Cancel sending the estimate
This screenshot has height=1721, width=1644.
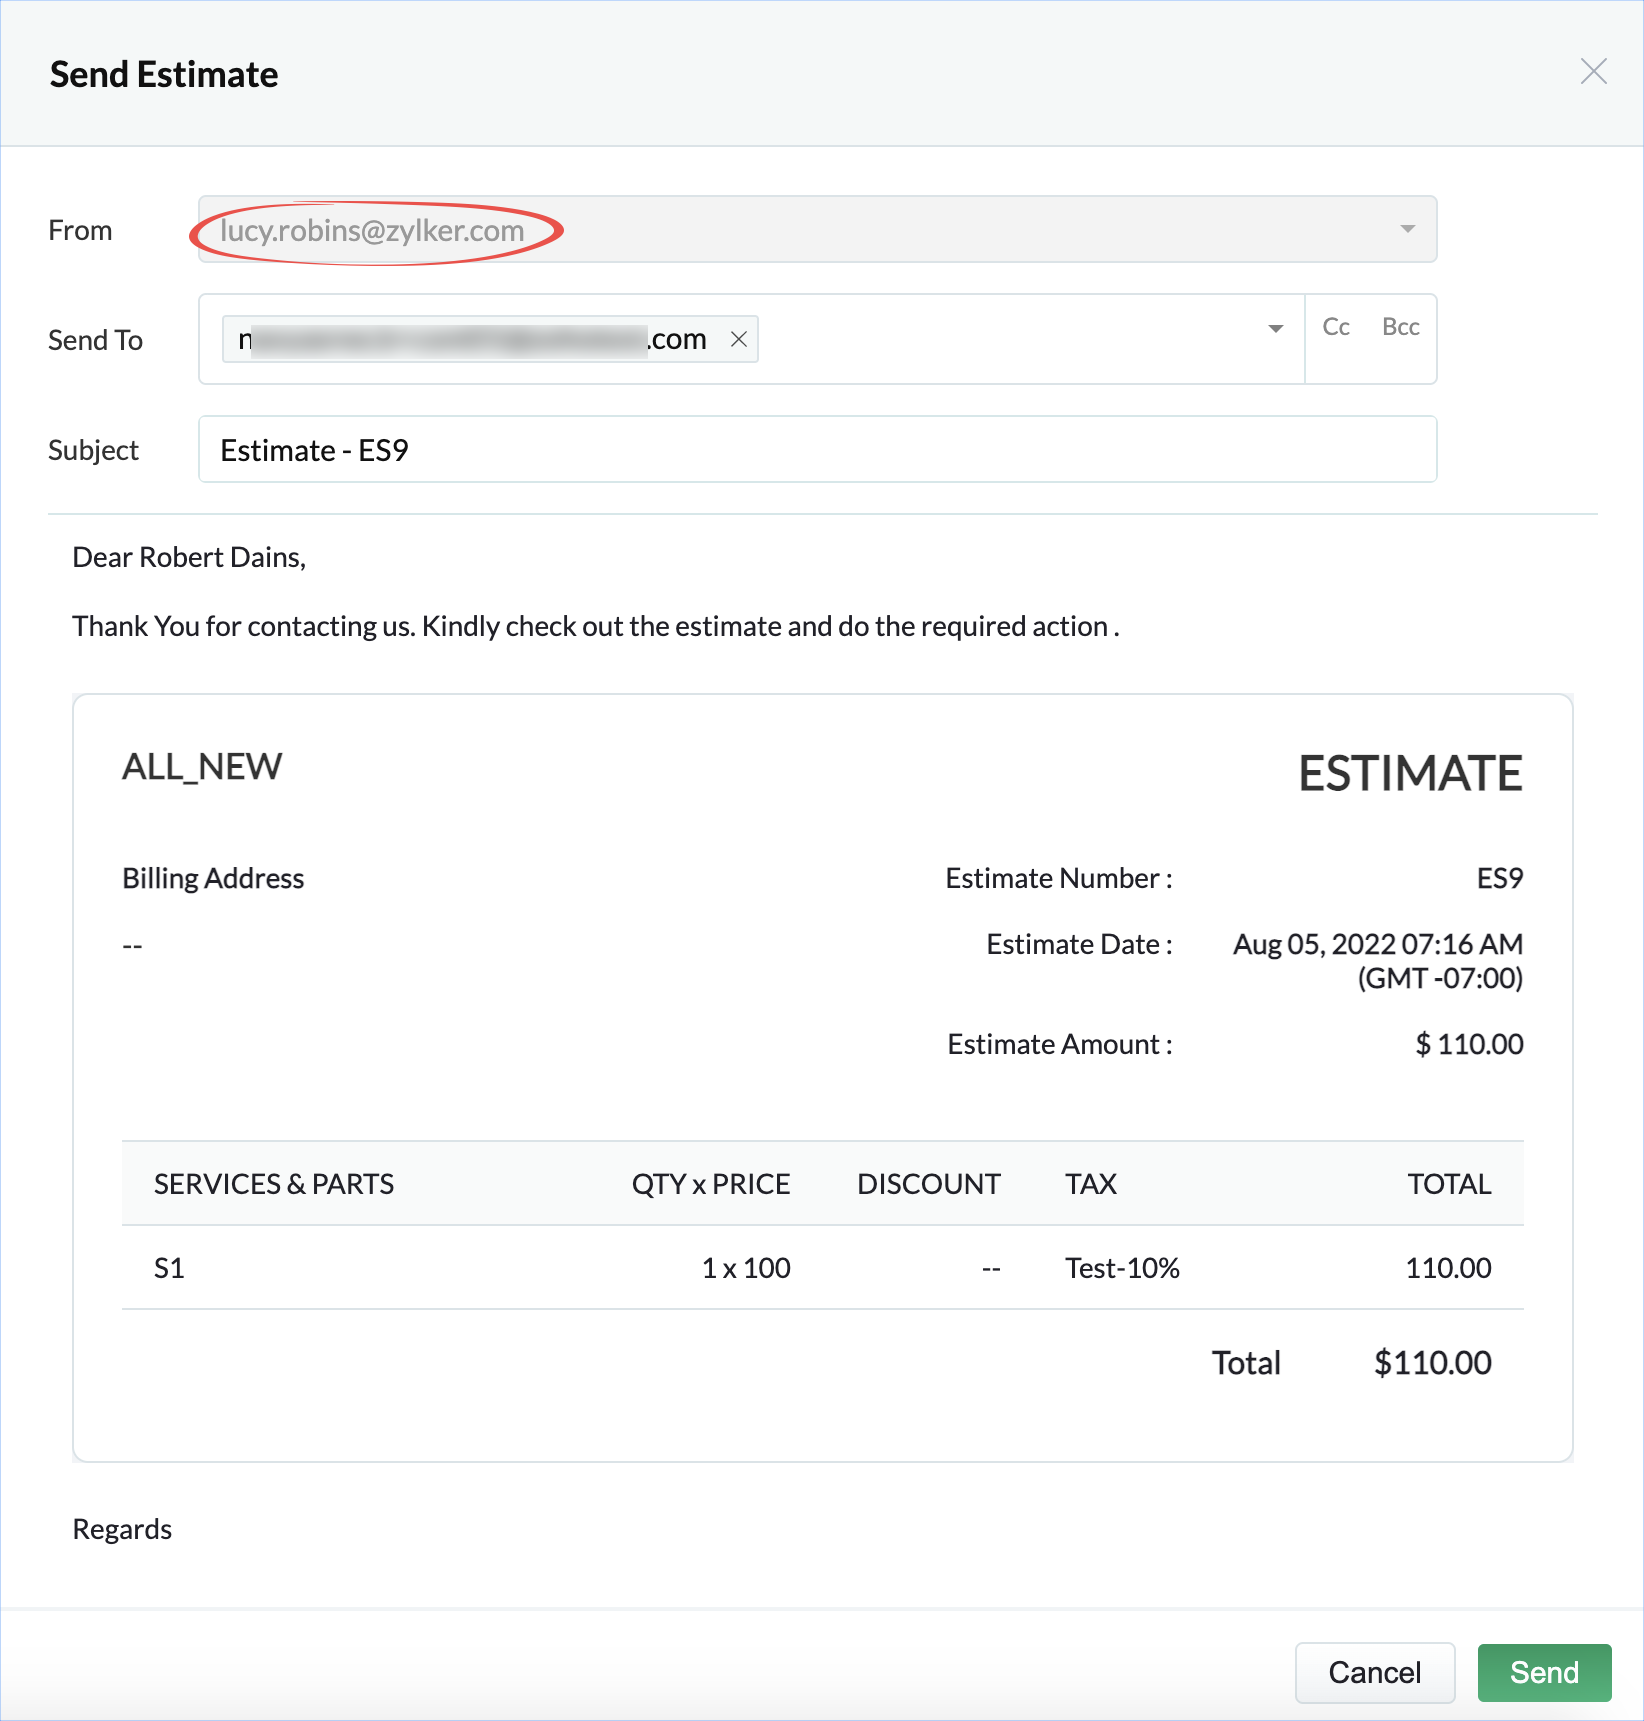coord(1374,1672)
